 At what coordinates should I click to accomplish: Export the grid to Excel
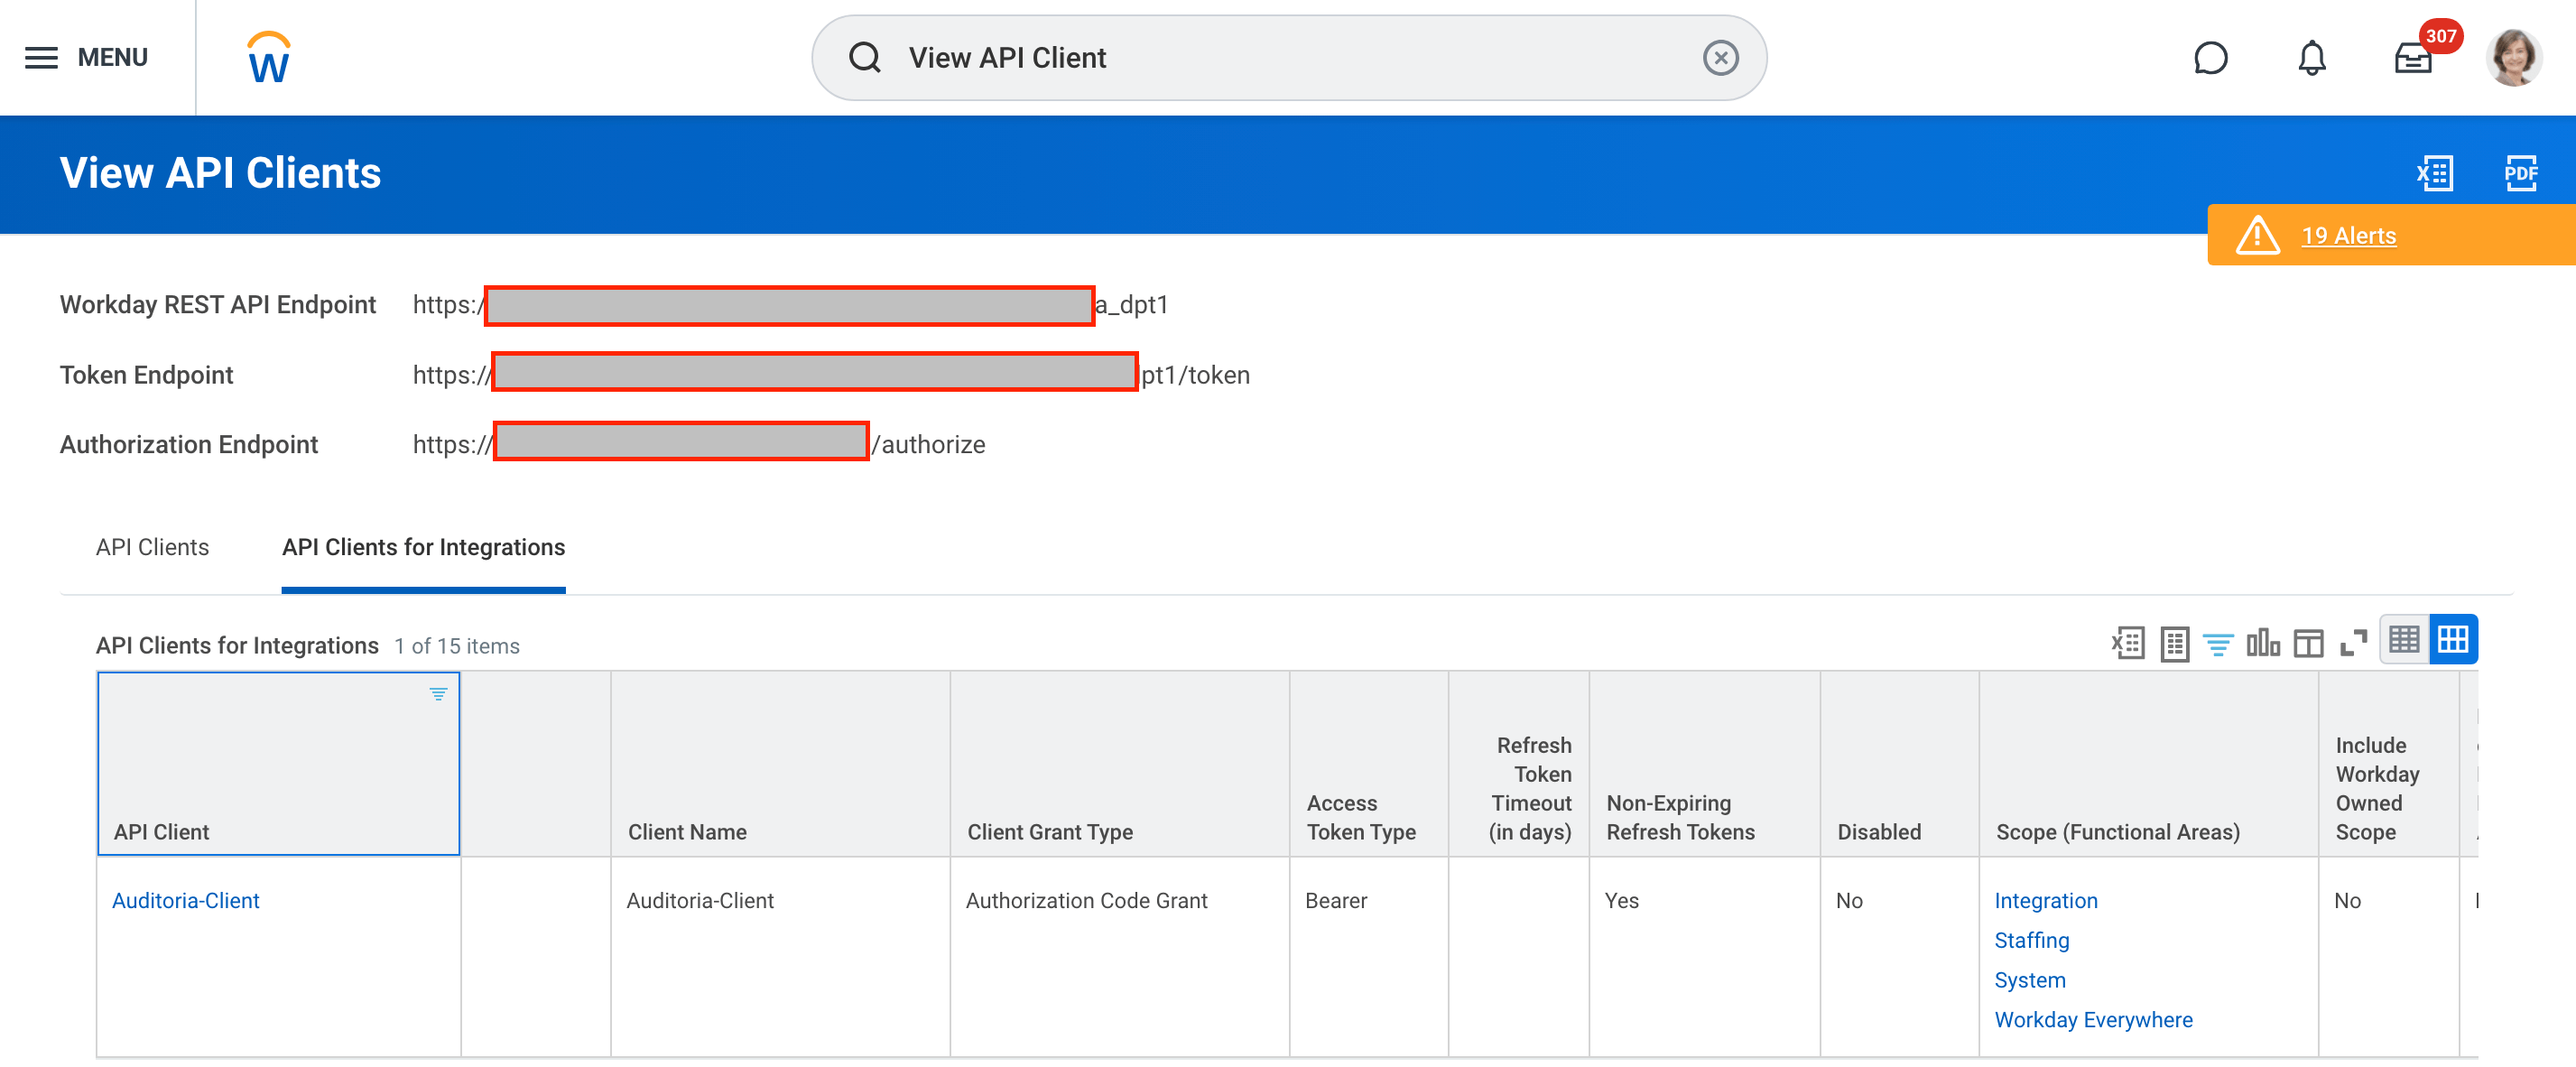point(2128,643)
